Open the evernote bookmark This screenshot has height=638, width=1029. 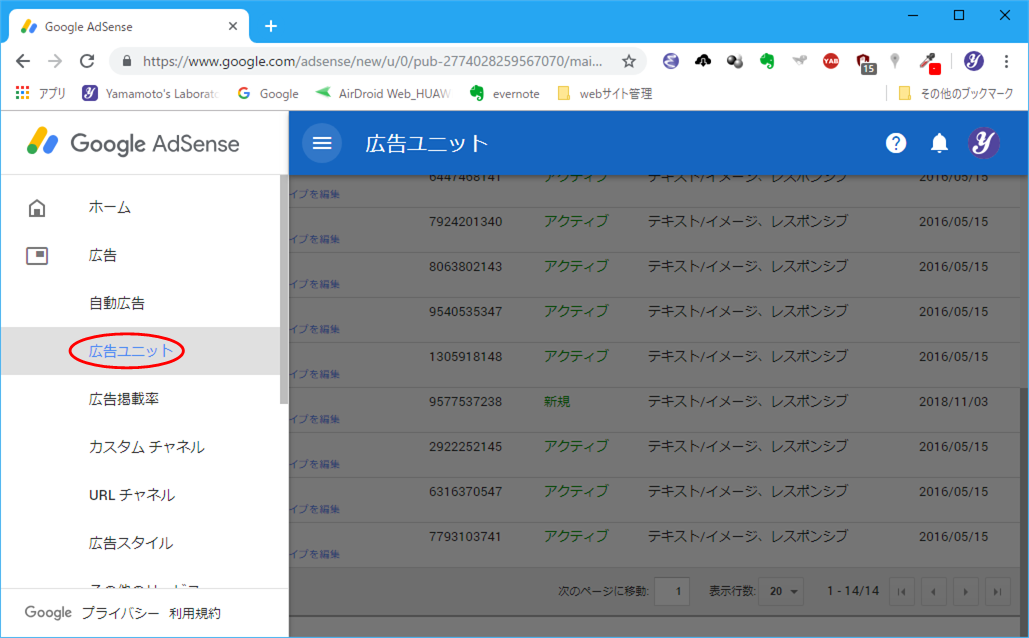(x=505, y=93)
